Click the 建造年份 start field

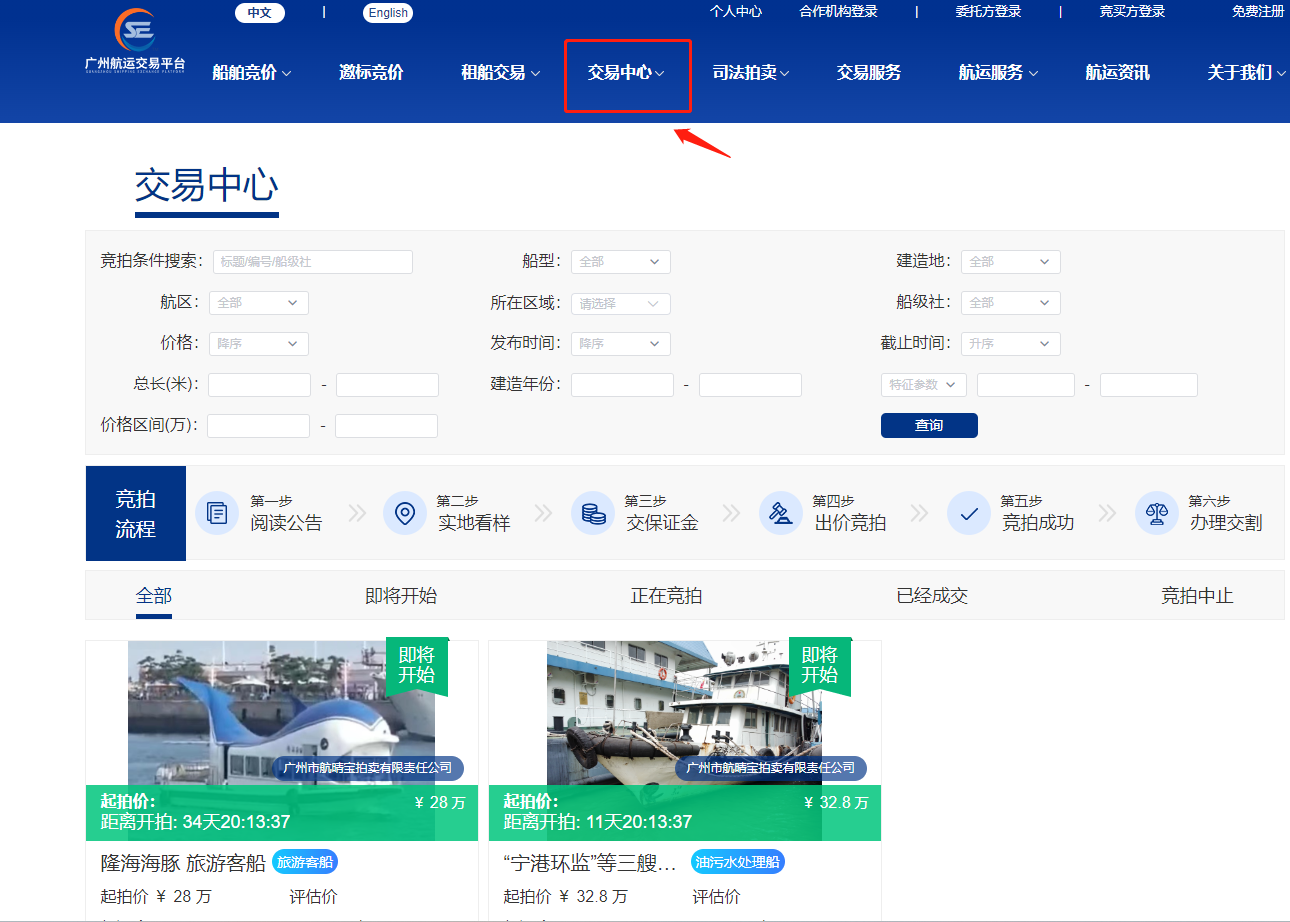coord(622,385)
